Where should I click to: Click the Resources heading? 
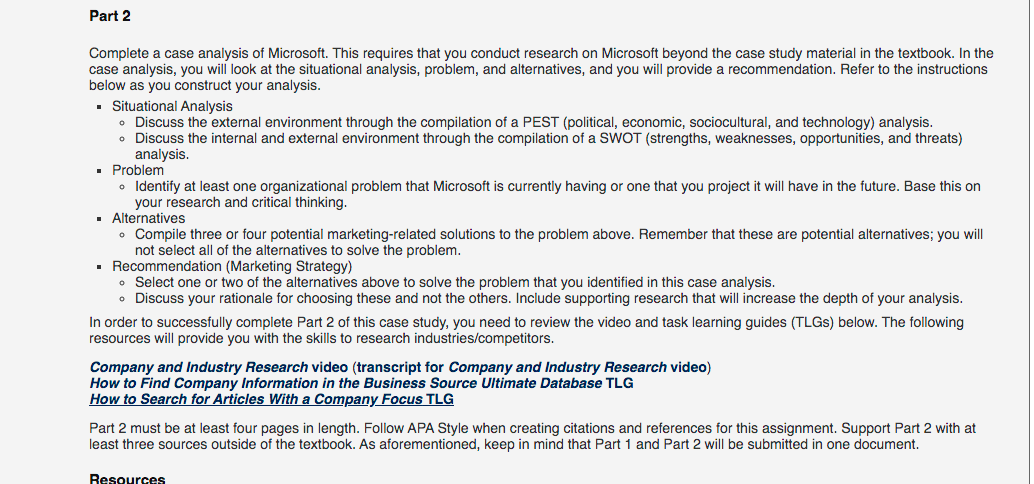click(x=127, y=479)
